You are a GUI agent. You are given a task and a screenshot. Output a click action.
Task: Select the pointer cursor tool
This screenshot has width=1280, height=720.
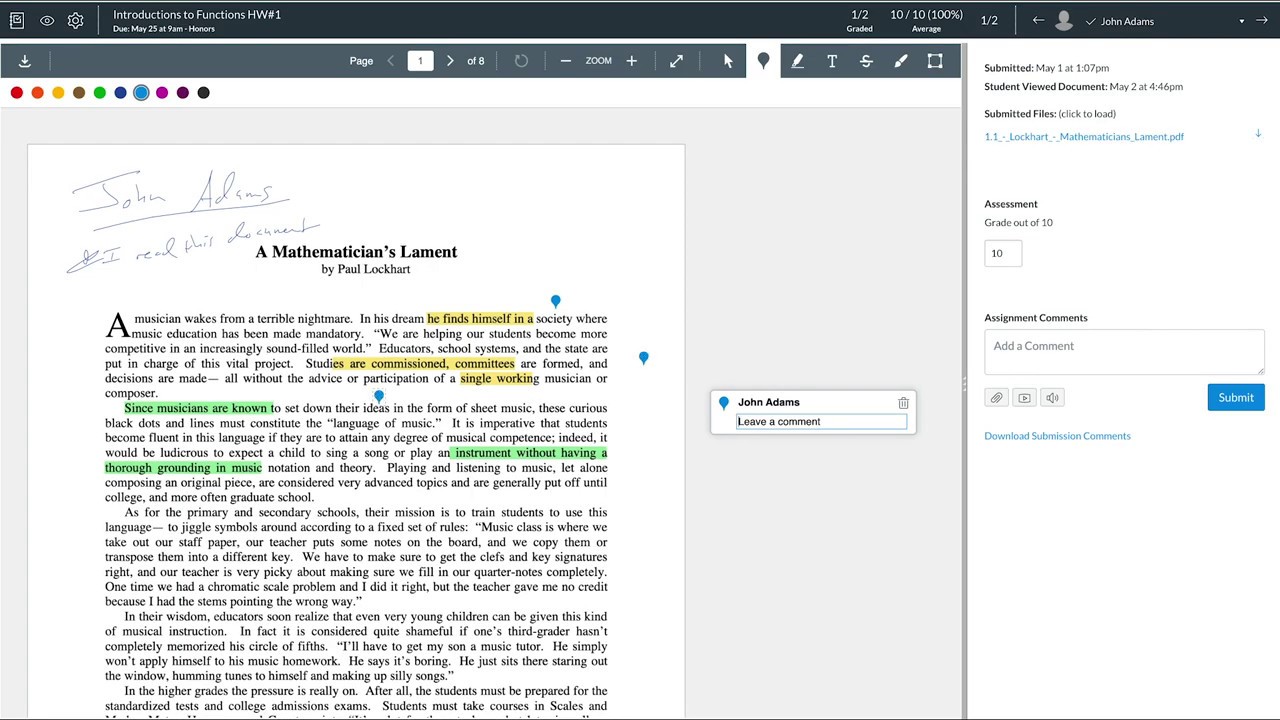coord(728,61)
